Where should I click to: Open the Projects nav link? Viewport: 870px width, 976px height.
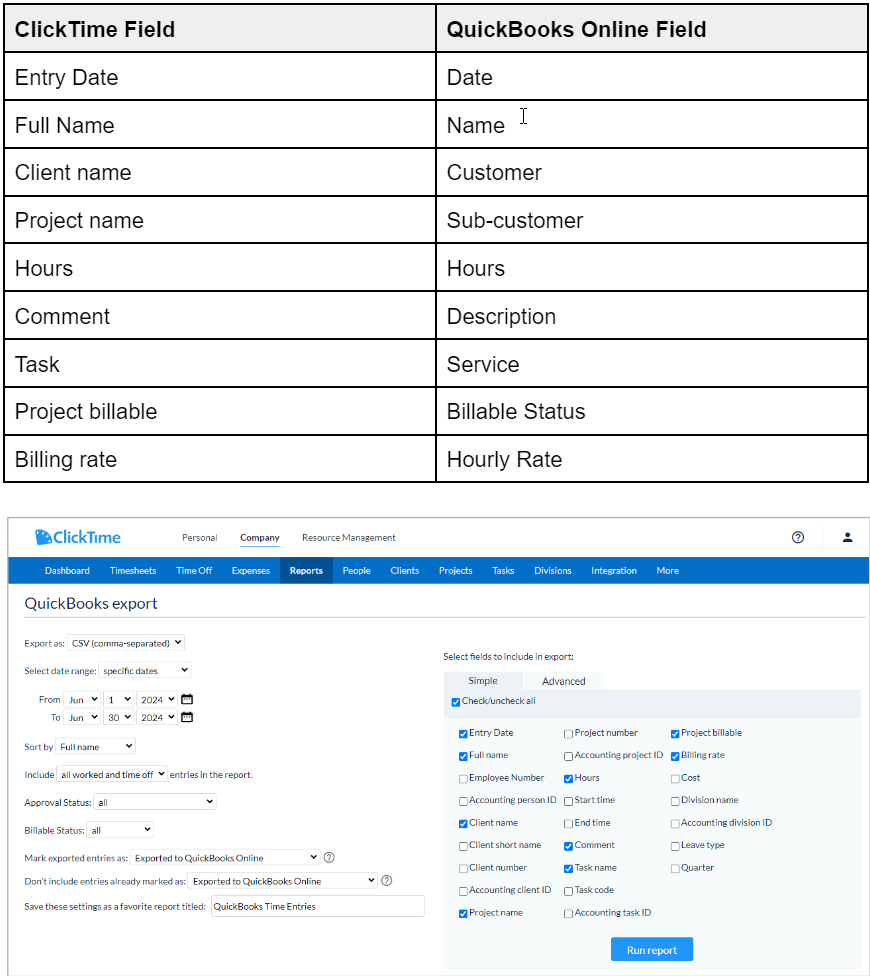click(456, 570)
